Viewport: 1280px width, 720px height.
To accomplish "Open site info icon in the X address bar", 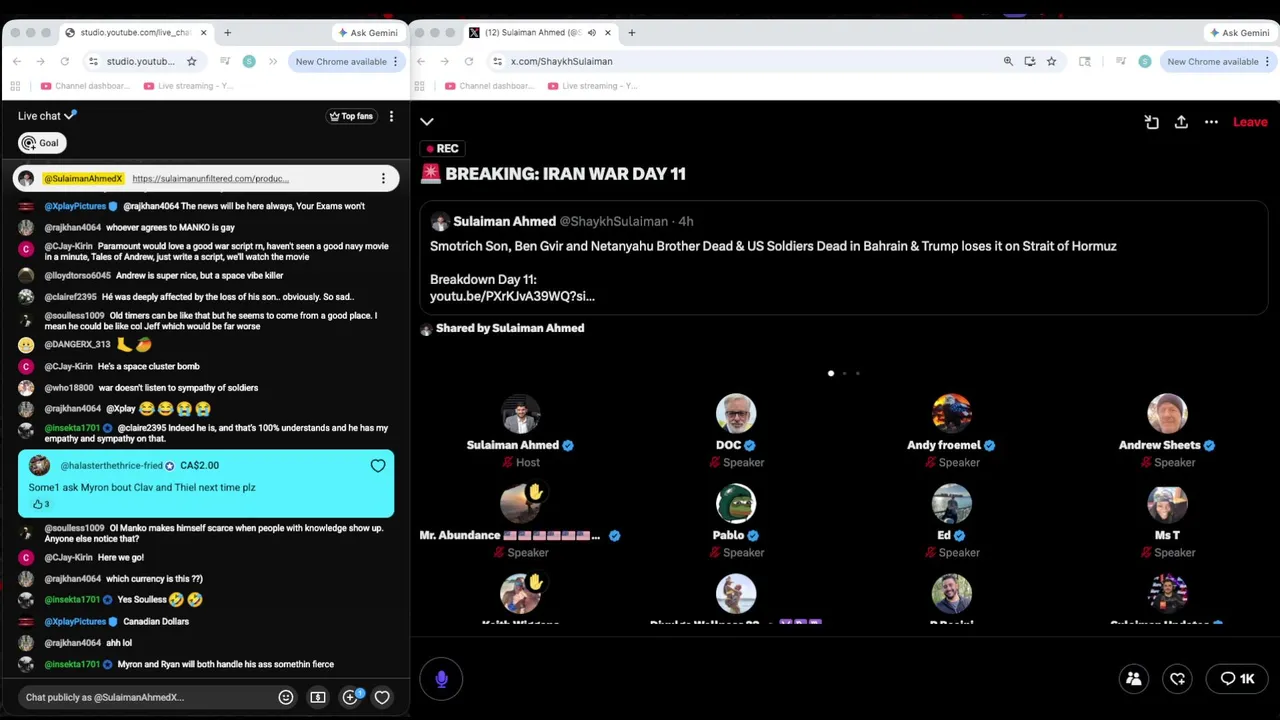I will (497, 61).
